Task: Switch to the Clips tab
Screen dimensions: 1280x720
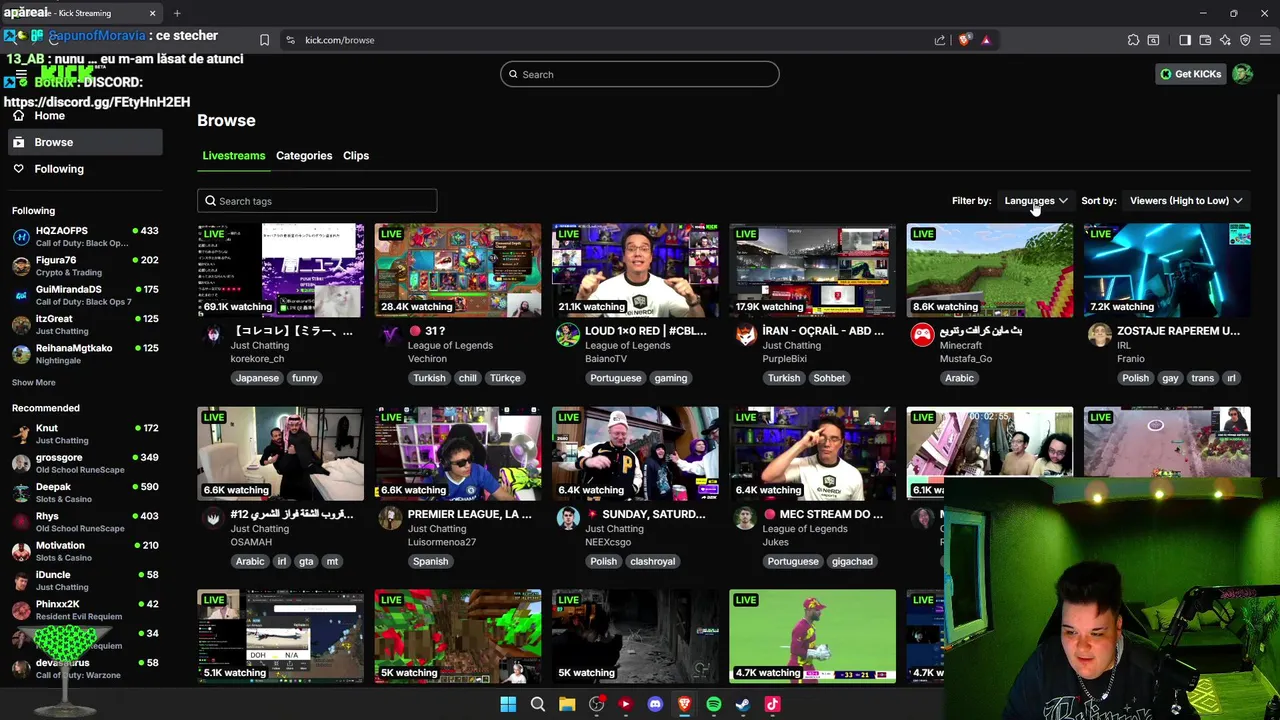Action: [x=356, y=156]
